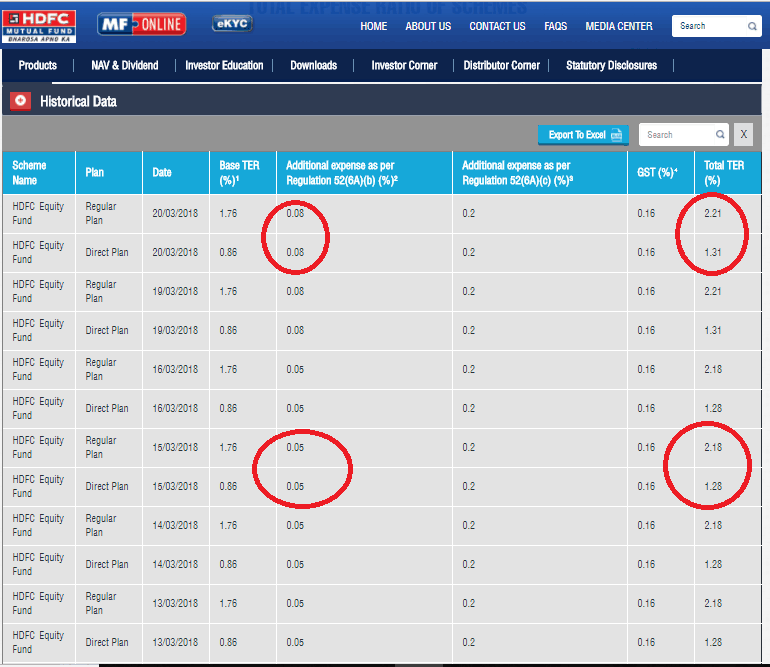Click GST 0.16 in 13/03/2018 Direct Plan row
This screenshot has height=667, width=770.
point(646,642)
